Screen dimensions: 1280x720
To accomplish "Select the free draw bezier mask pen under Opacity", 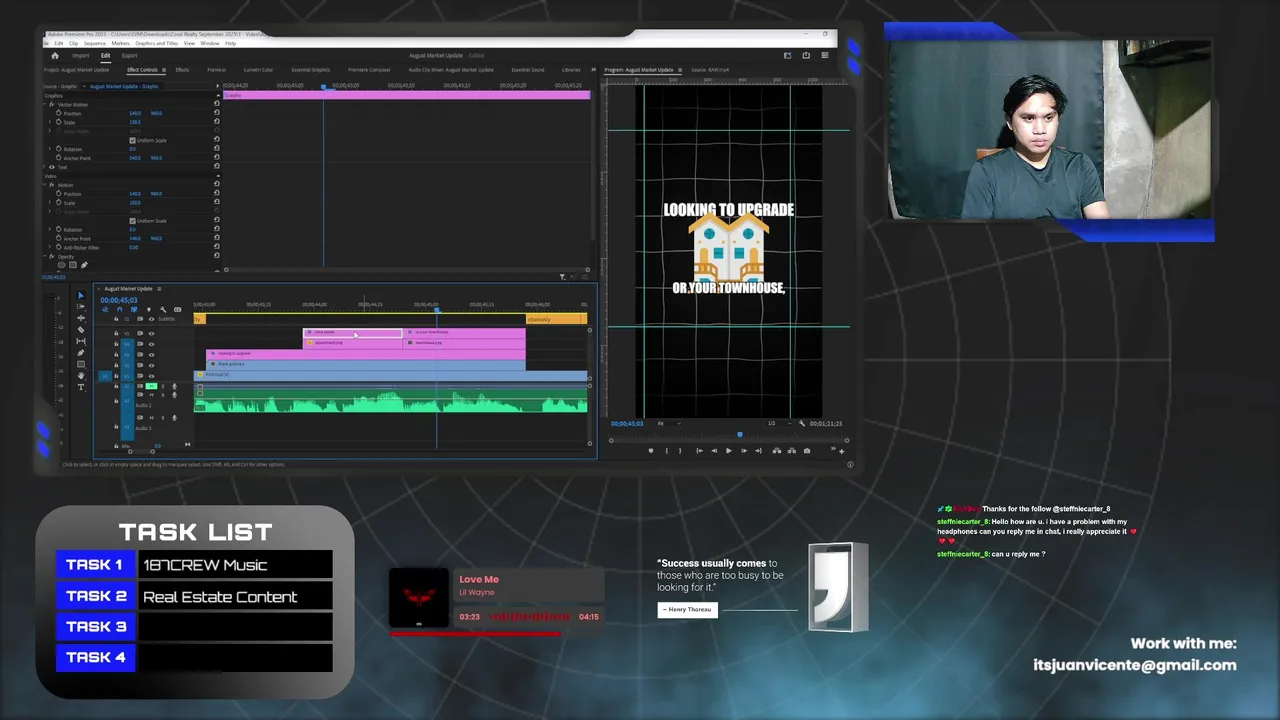I will 84,265.
